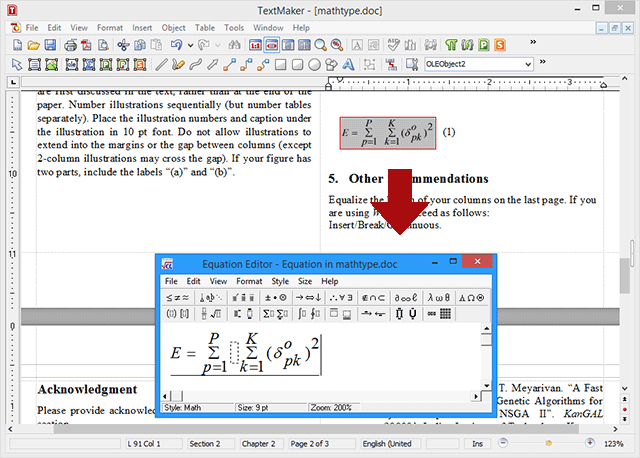This screenshot has width=640, height=458.
Task: Select the arrow line drawing tool
Action: pyautogui.click(x=212, y=64)
